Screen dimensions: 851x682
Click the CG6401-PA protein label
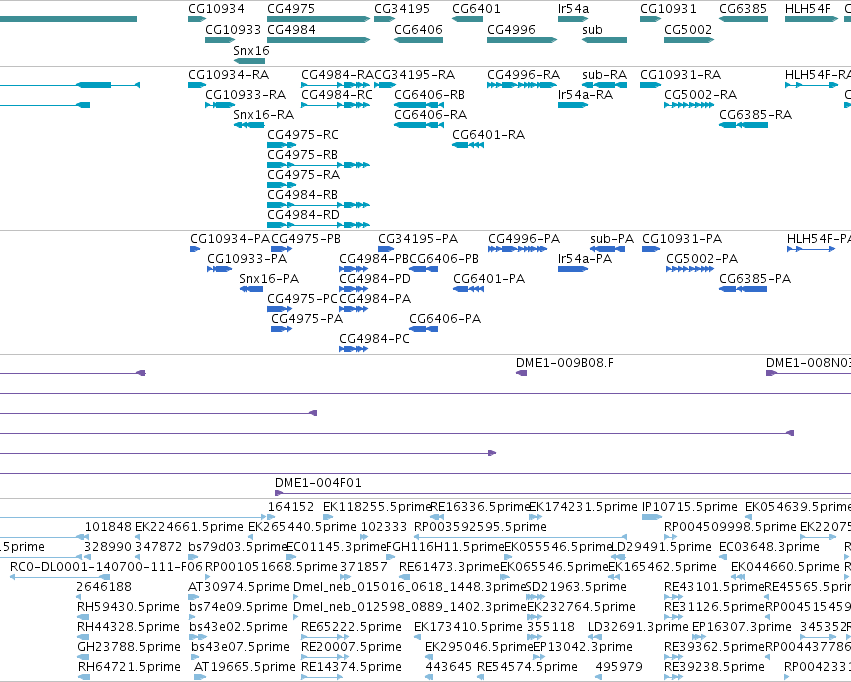tap(489, 279)
